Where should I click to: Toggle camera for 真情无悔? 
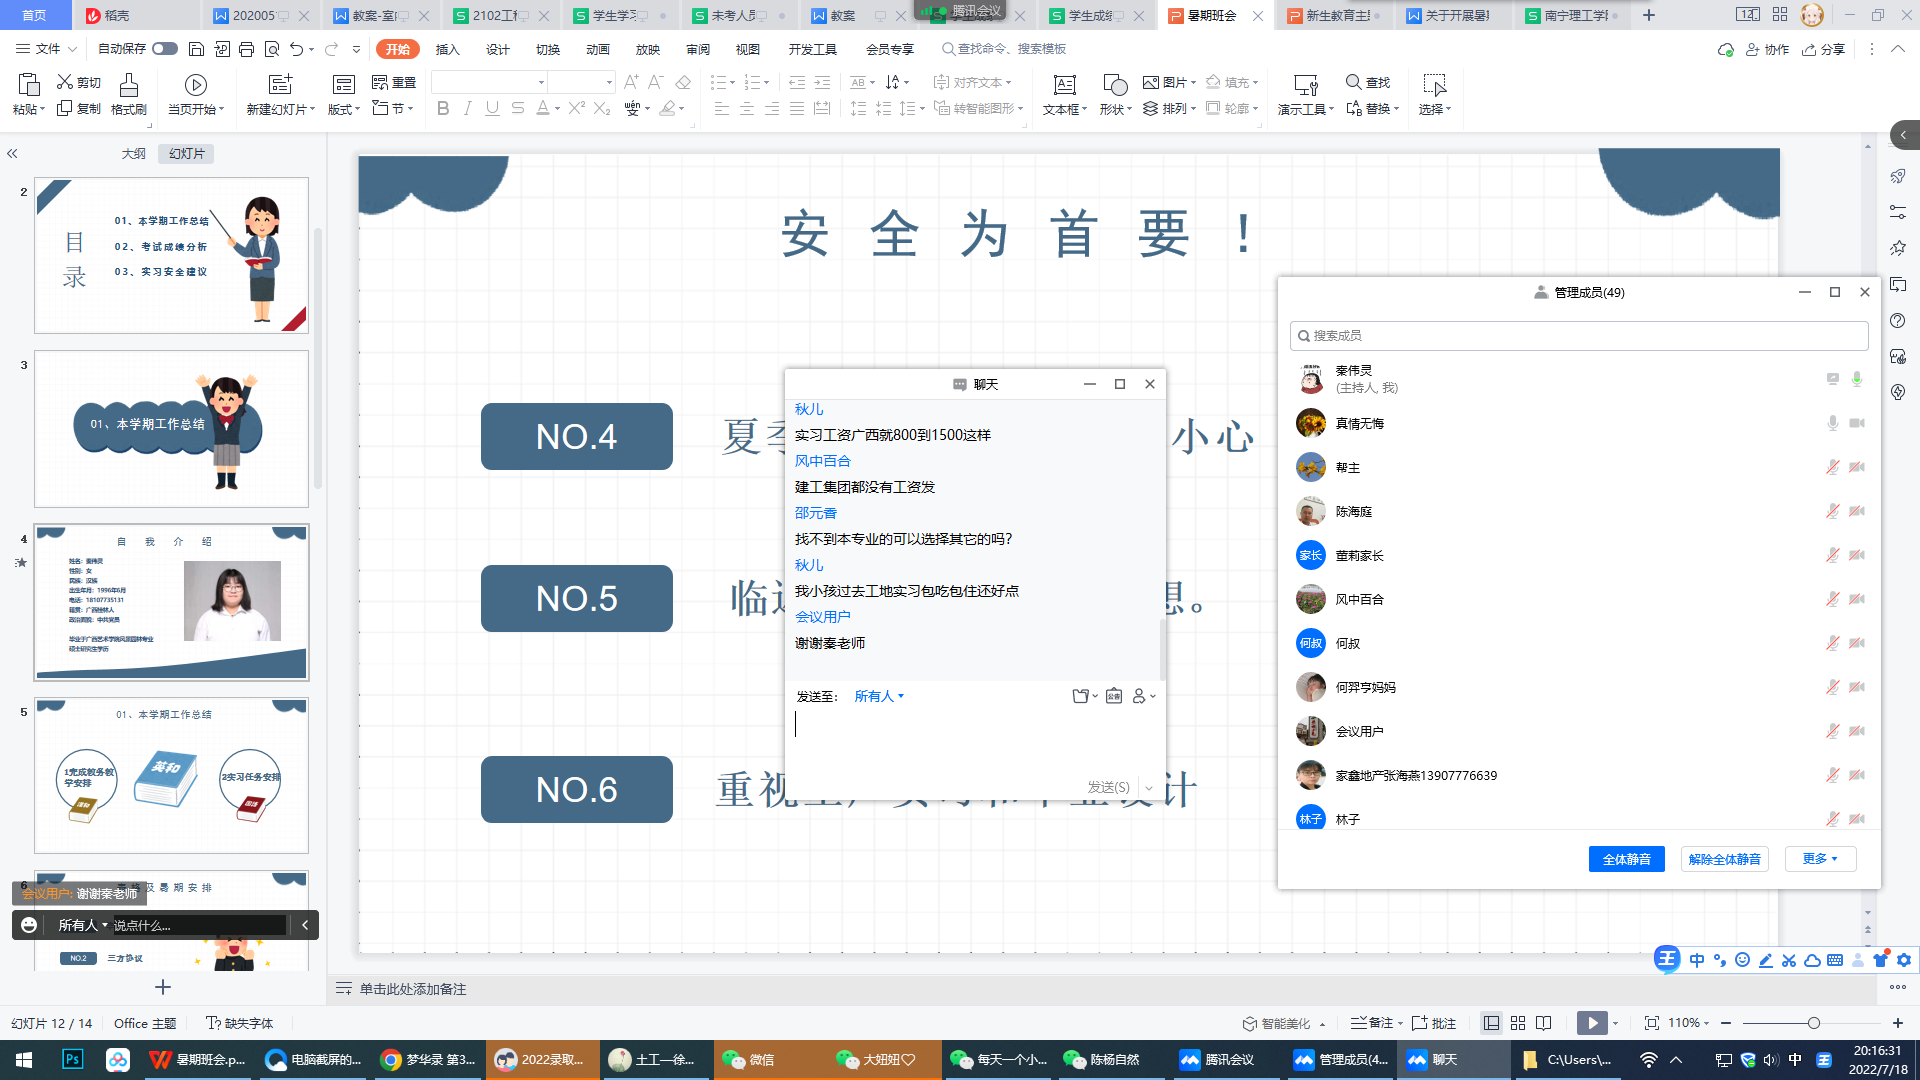pyautogui.click(x=1857, y=423)
